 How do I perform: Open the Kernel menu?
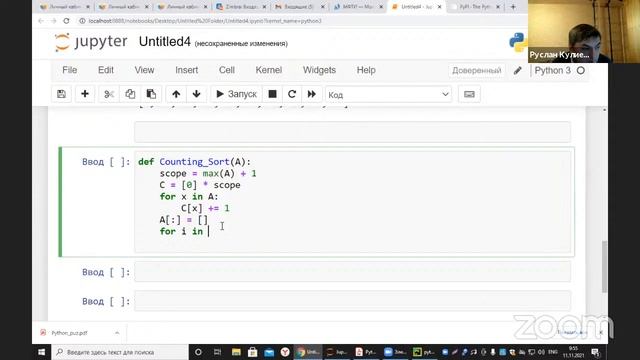click(x=269, y=70)
